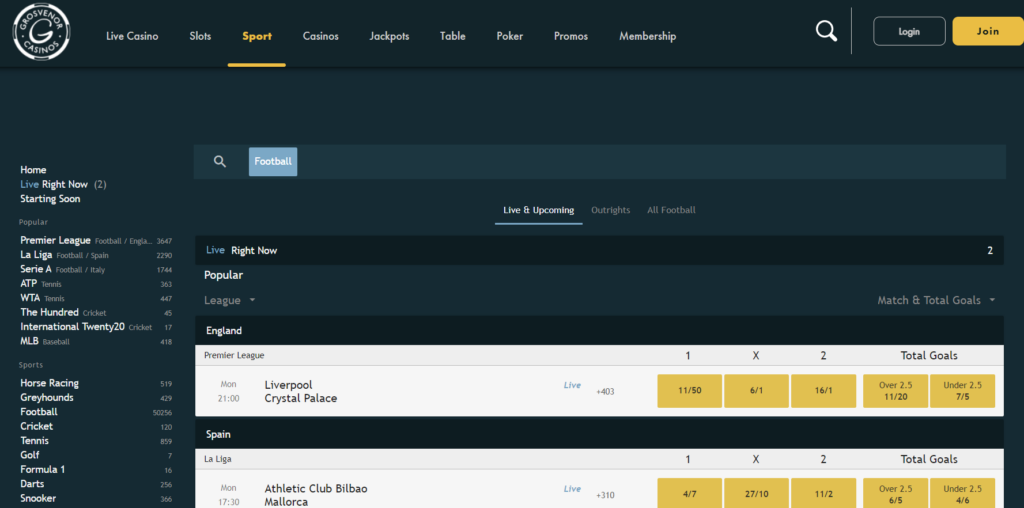
Task: Click the yellow Join button
Action: pyautogui.click(x=988, y=31)
